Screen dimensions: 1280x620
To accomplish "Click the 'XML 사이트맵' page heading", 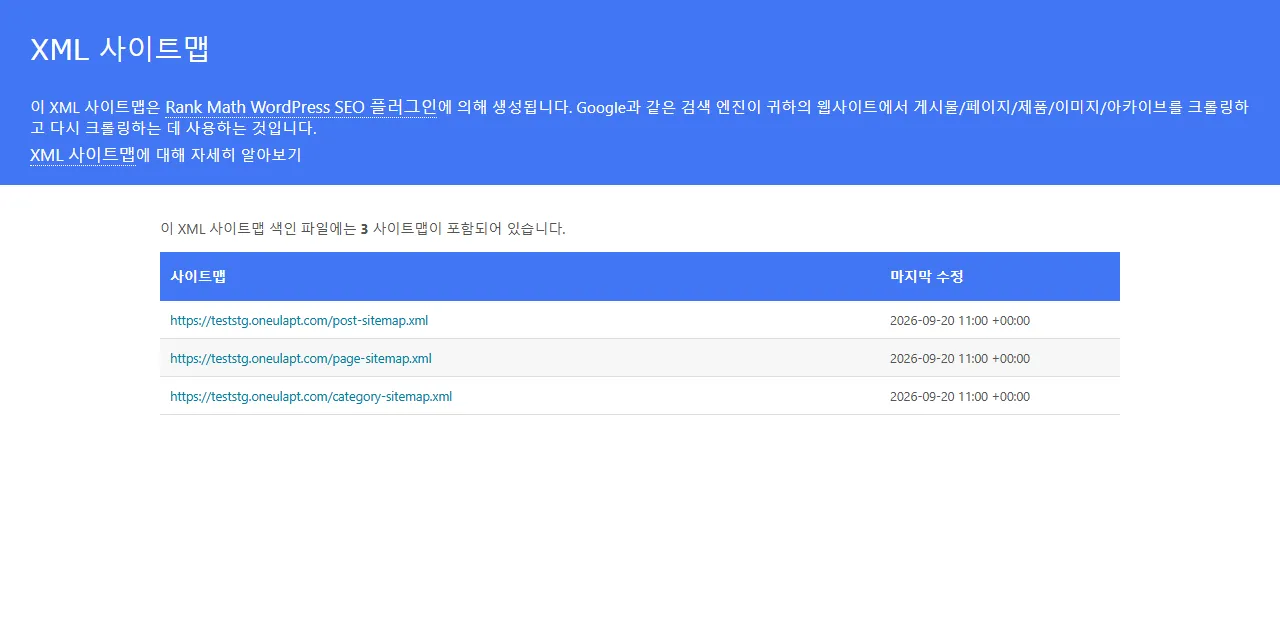I will click(x=120, y=49).
